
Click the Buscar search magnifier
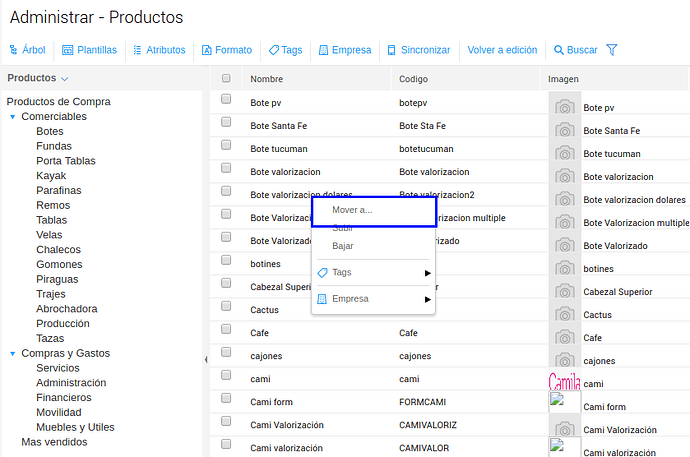[x=559, y=50]
